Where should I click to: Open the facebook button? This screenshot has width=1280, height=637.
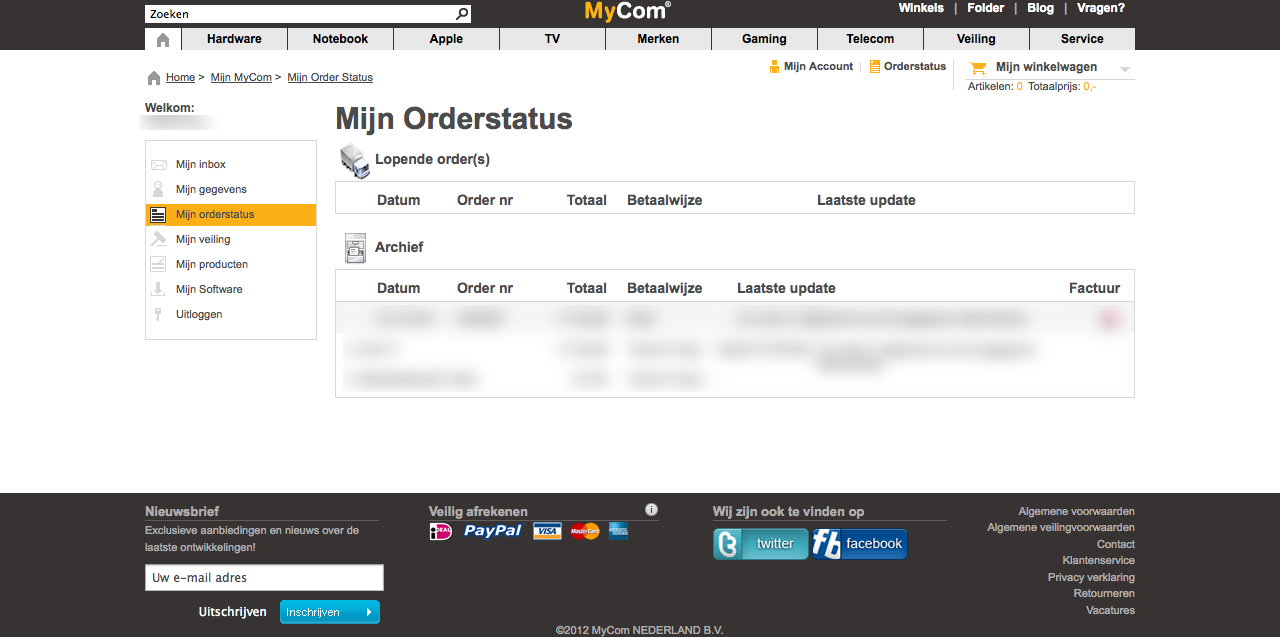tap(859, 544)
